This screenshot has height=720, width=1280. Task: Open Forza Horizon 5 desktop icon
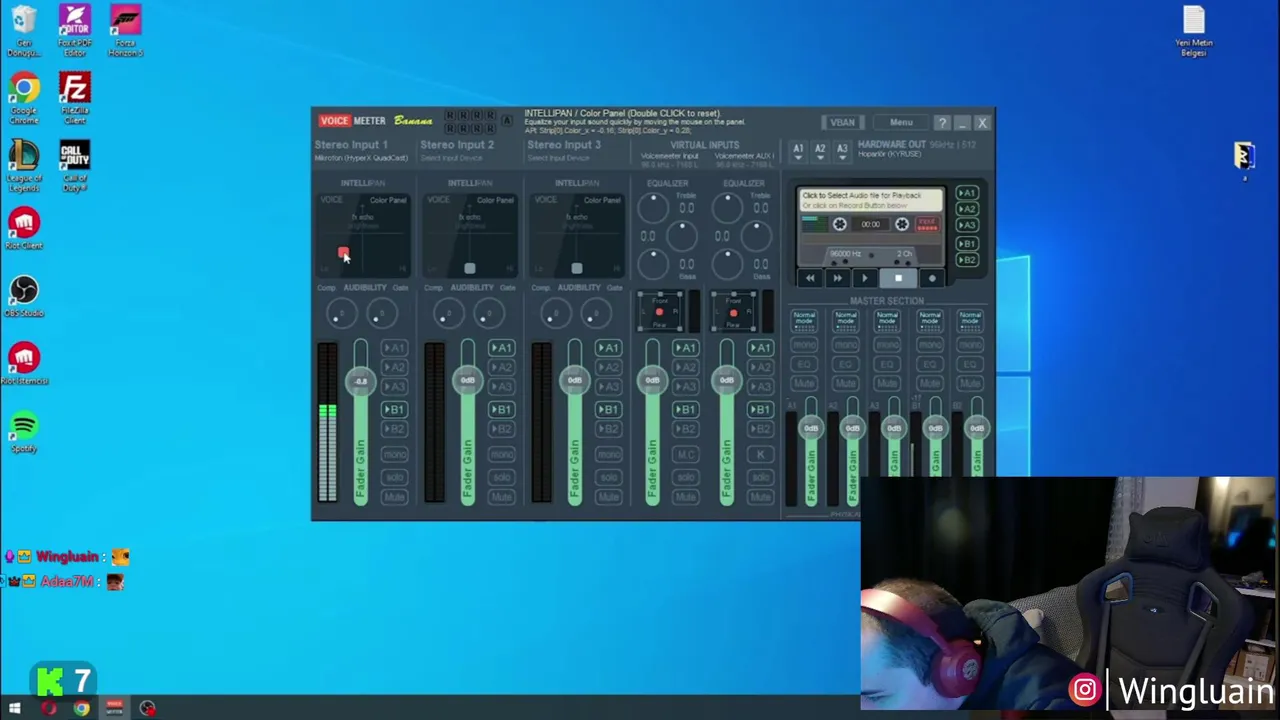[x=125, y=31]
